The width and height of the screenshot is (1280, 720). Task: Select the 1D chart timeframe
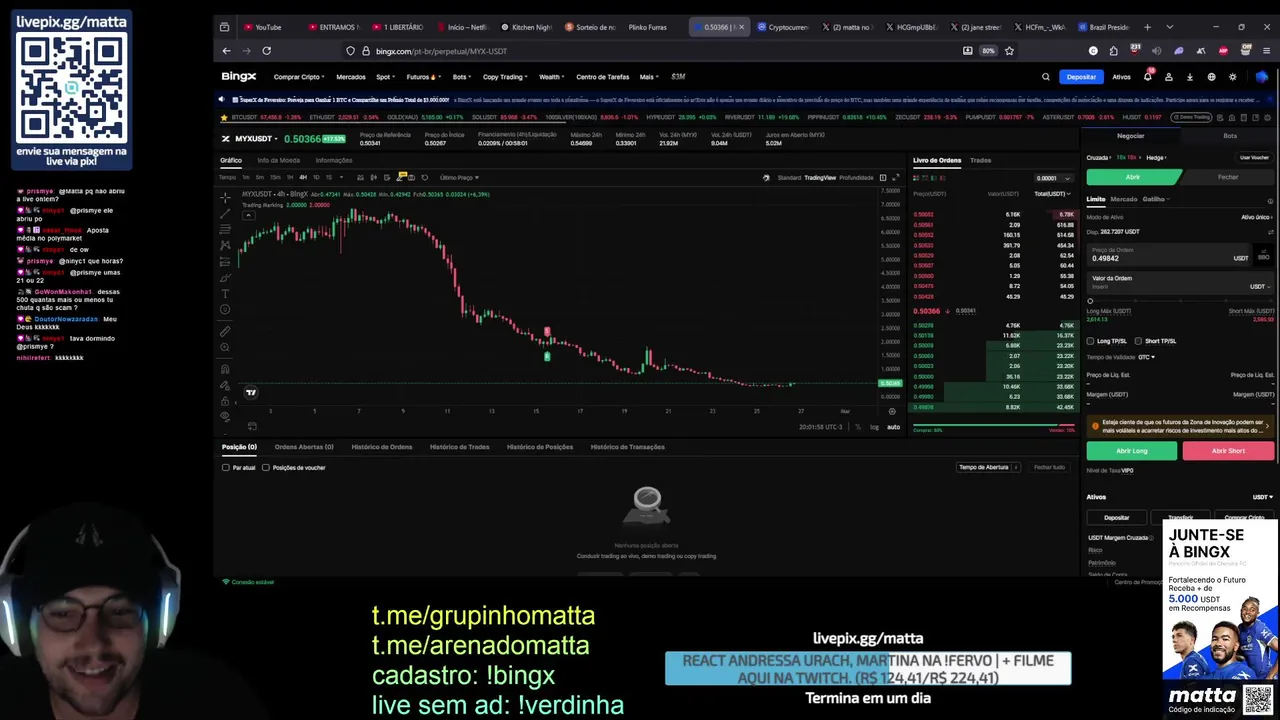[x=316, y=177]
